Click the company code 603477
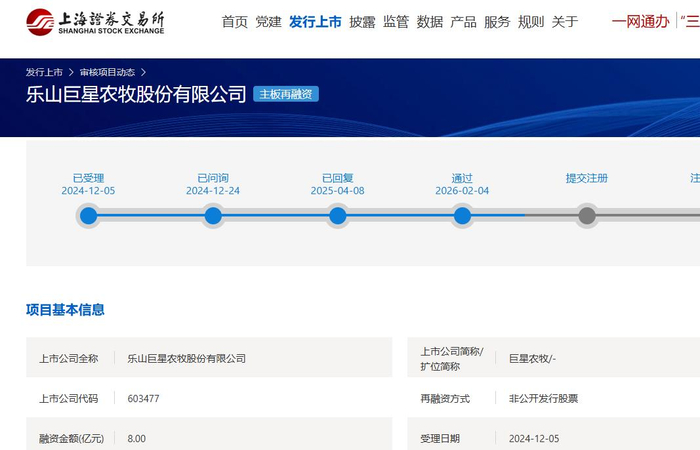The image size is (700, 450). pyautogui.click(x=143, y=399)
